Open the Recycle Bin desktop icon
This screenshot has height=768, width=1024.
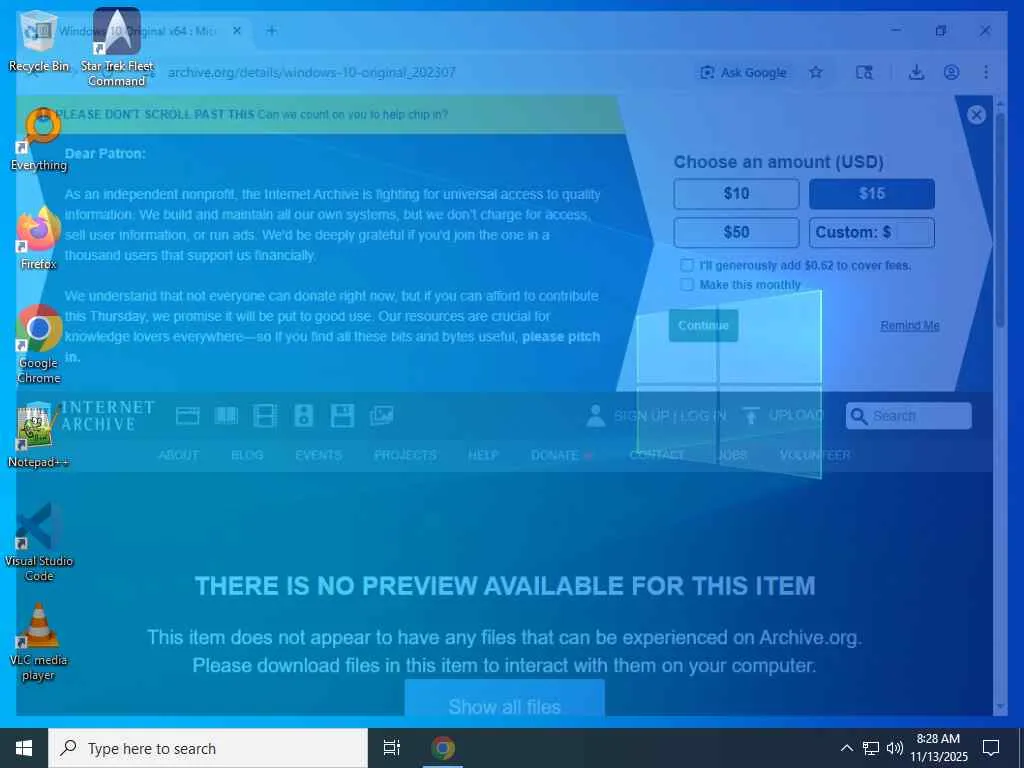39,40
